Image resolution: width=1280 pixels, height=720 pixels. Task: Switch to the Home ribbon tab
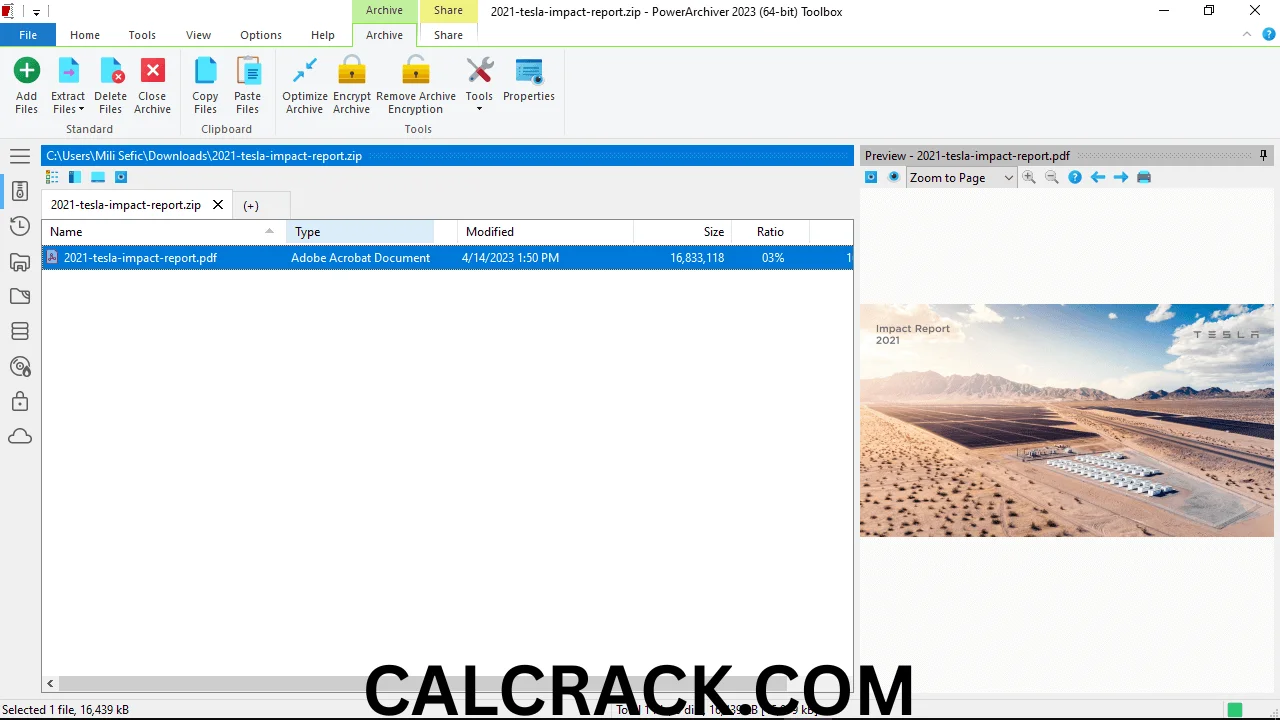(85, 35)
